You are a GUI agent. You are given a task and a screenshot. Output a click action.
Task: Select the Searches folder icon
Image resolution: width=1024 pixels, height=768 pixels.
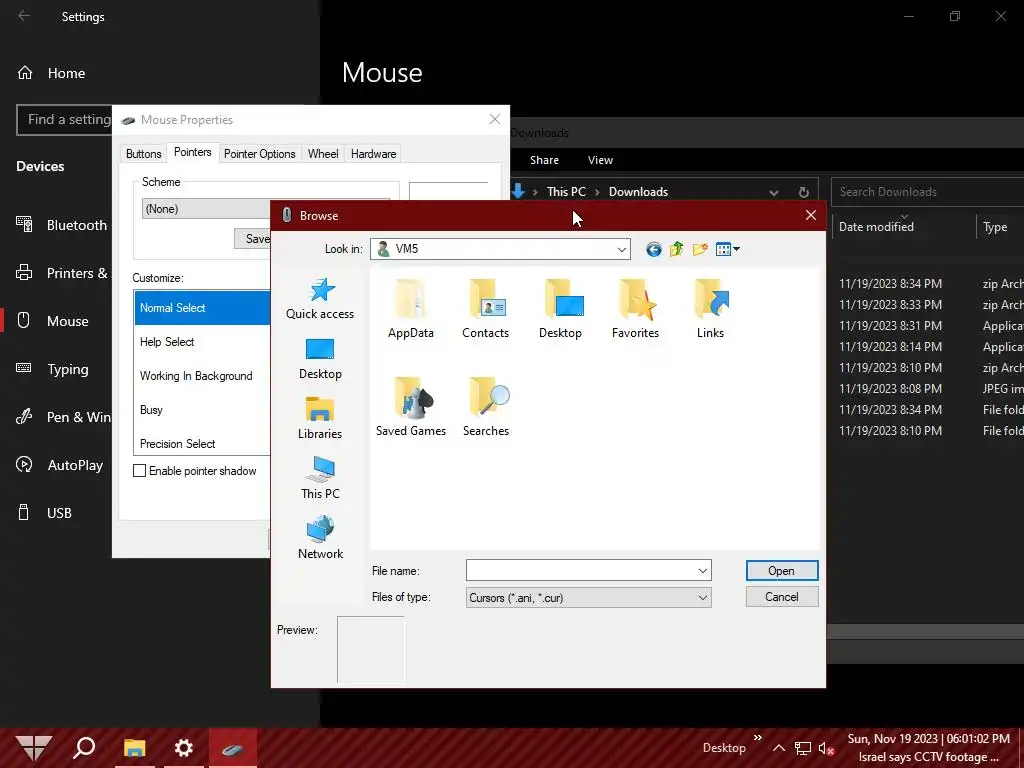click(486, 406)
